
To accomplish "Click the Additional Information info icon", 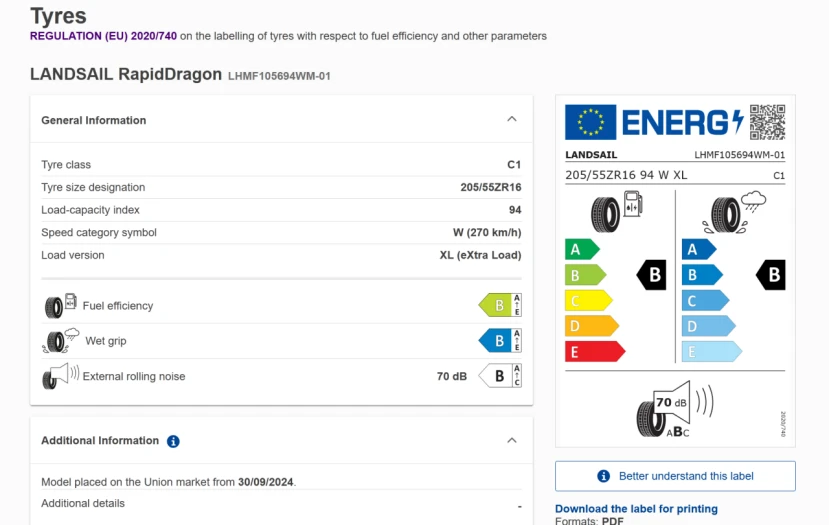I will [x=173, y=441].
